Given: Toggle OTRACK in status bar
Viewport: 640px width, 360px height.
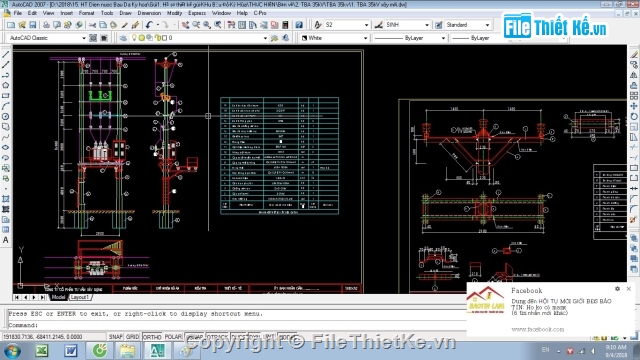Looking at the screenshot, I should (x=217, y=337).
